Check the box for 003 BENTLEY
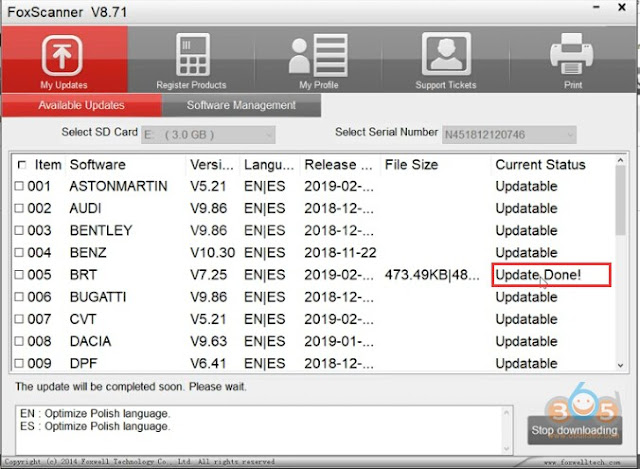640x469 pixels. coord(19,230)
